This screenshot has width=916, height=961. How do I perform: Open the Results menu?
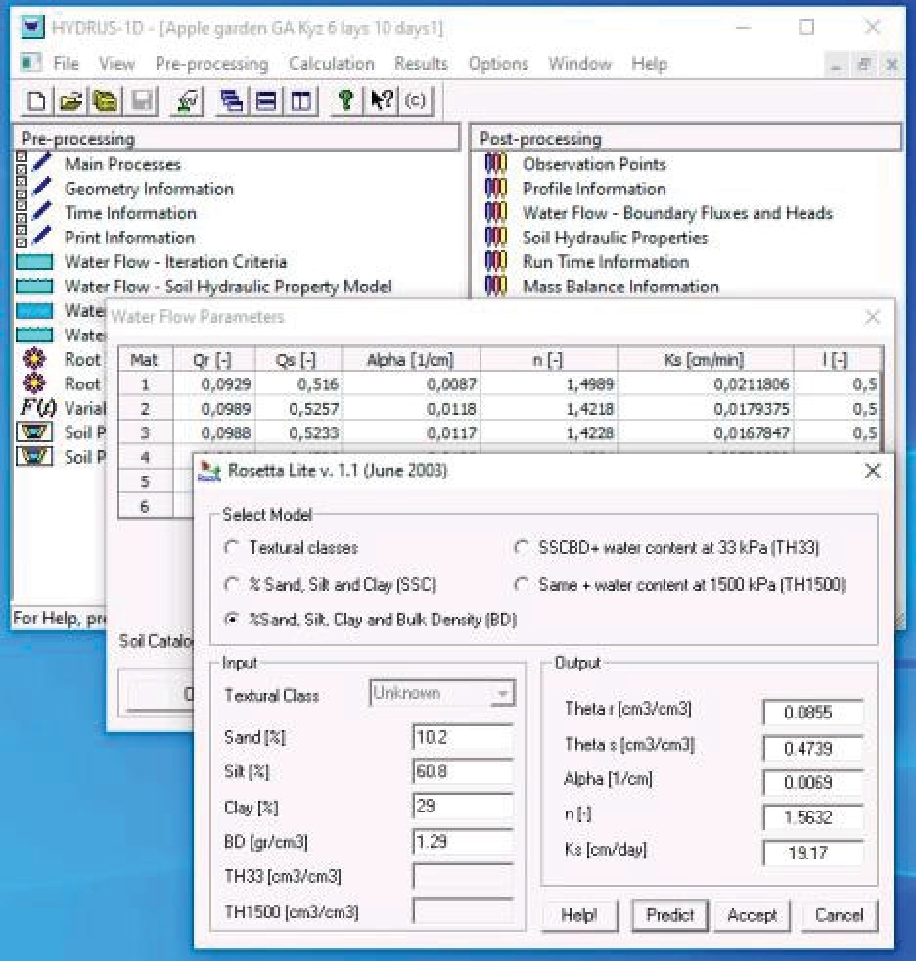click(x=420, y=64)
